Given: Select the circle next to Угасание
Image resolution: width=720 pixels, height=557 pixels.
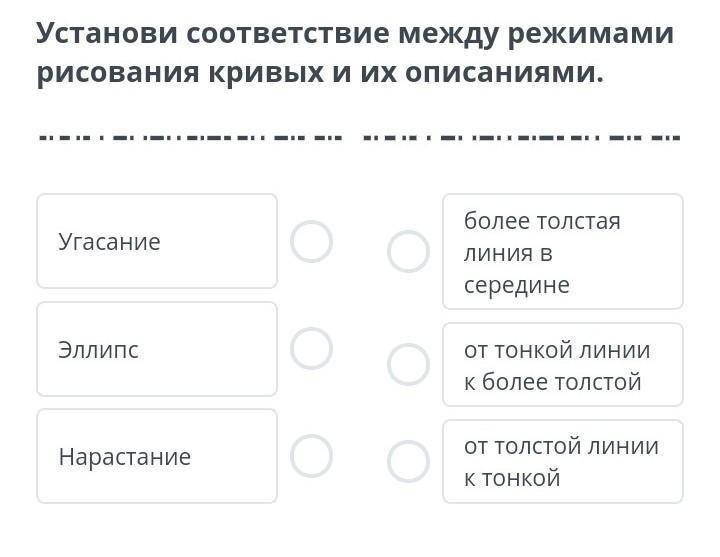Looking at the screenshot, I should point(311,241).
